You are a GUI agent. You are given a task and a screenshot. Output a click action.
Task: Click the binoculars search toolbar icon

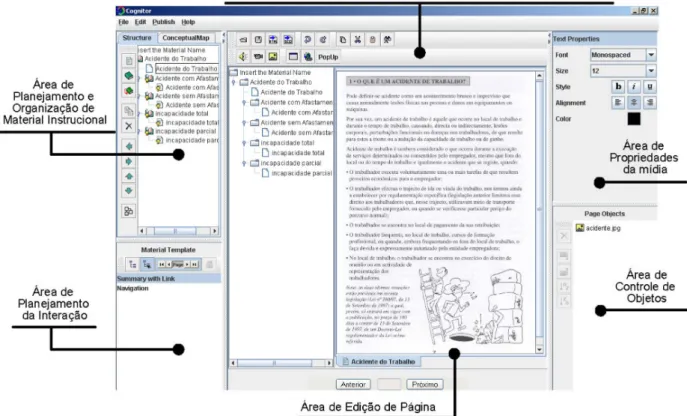387,40
